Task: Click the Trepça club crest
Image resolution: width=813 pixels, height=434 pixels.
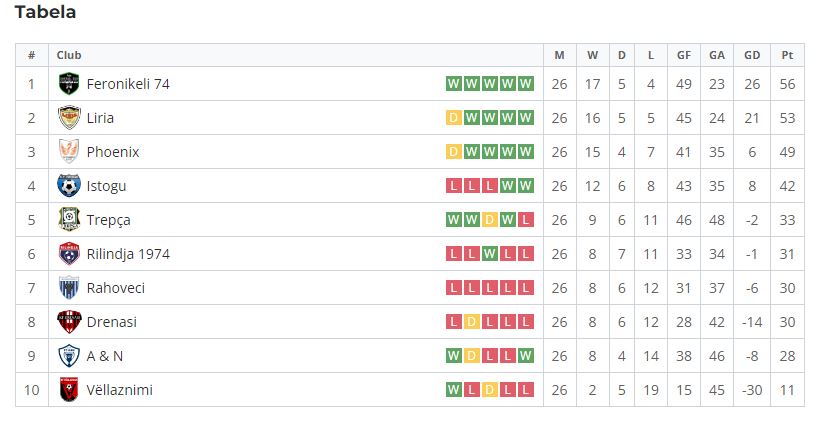Action: tap(68, 220)
